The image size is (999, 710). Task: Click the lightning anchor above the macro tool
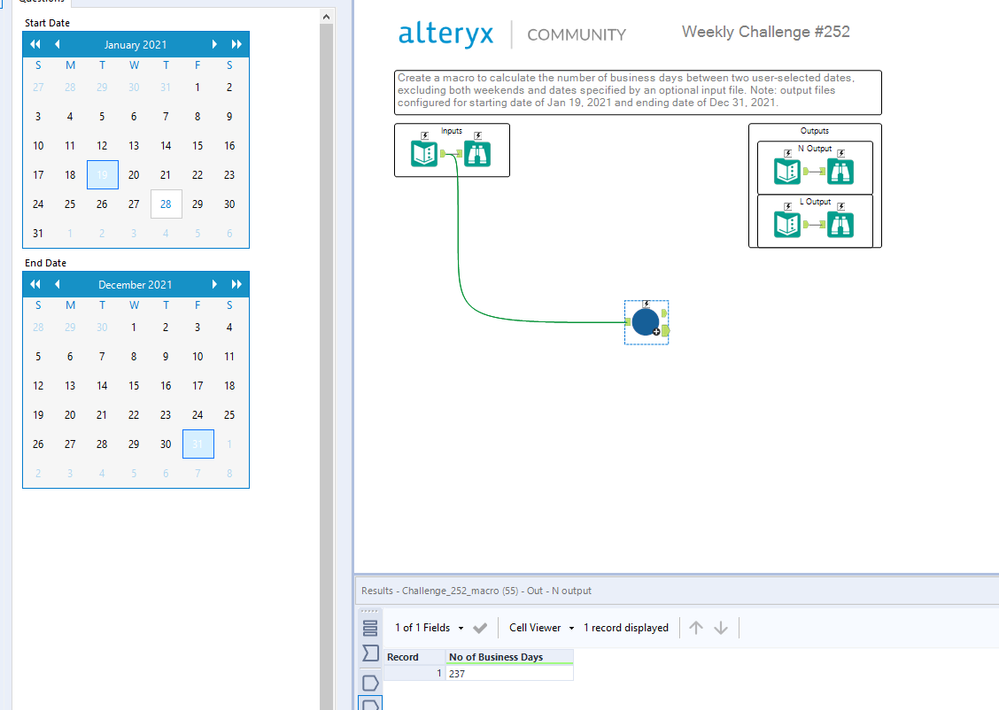646,303
